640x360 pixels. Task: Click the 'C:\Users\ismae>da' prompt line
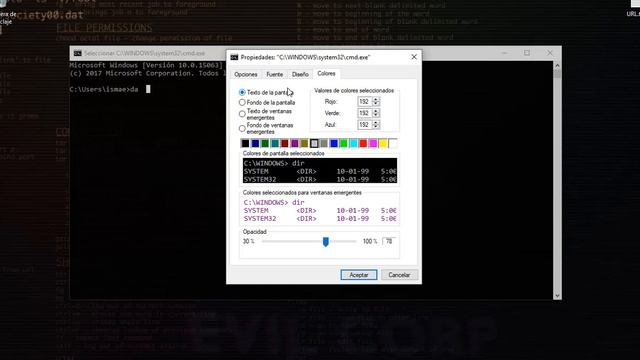104,89
